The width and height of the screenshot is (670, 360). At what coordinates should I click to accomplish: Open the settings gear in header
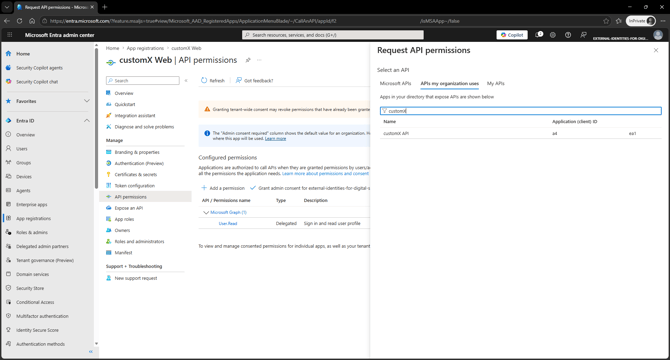point(552,35)
